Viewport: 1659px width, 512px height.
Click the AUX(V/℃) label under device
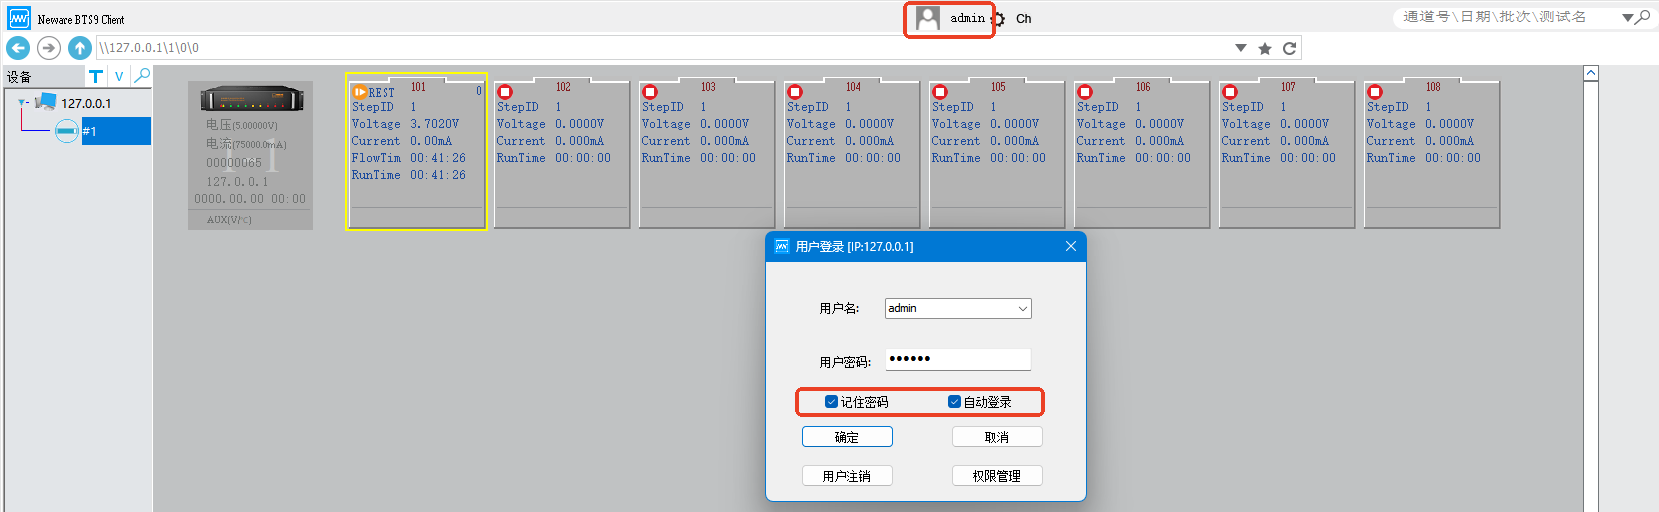[229, 219]
